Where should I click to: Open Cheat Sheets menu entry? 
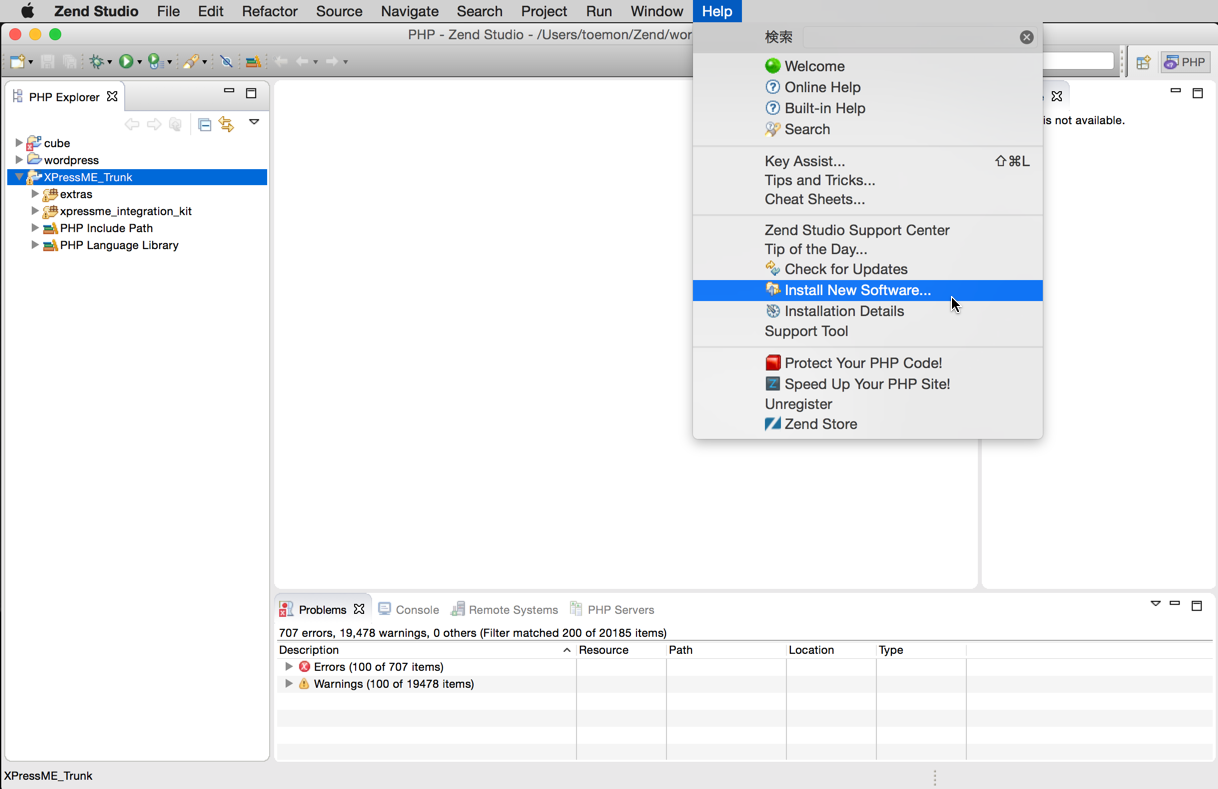tap(867, 199)
